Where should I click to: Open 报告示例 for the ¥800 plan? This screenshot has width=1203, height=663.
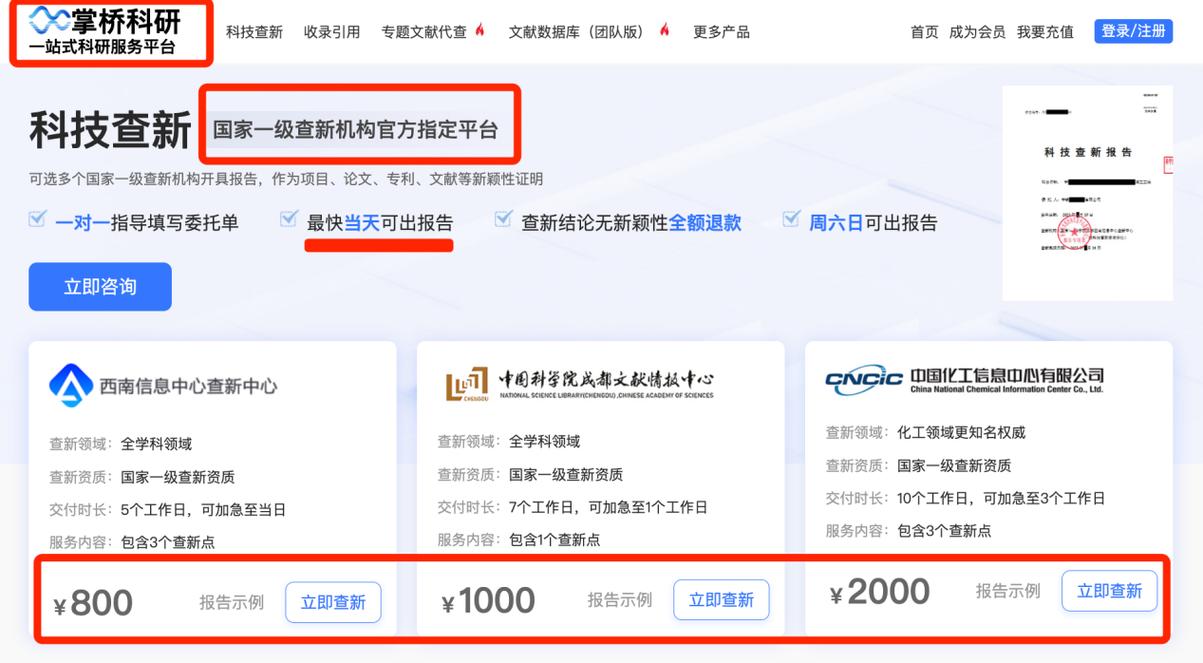pyautogui.click(x=231, y=602)
